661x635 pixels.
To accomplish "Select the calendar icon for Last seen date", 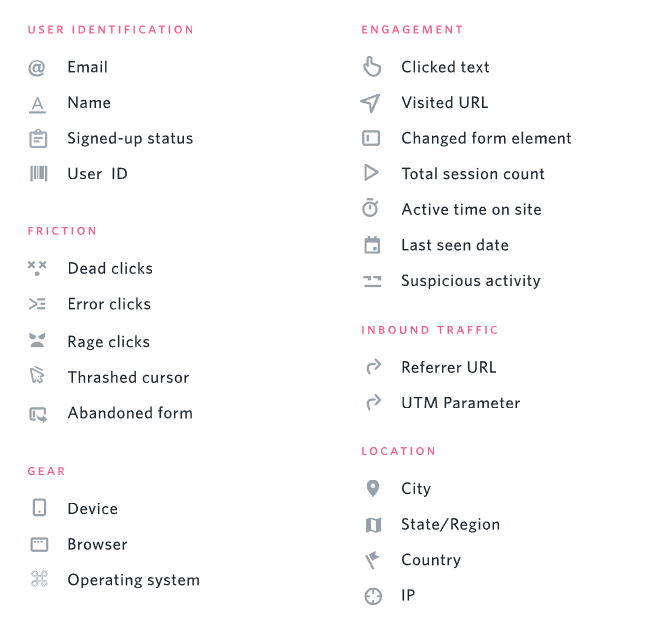I will tap(372, 245).
